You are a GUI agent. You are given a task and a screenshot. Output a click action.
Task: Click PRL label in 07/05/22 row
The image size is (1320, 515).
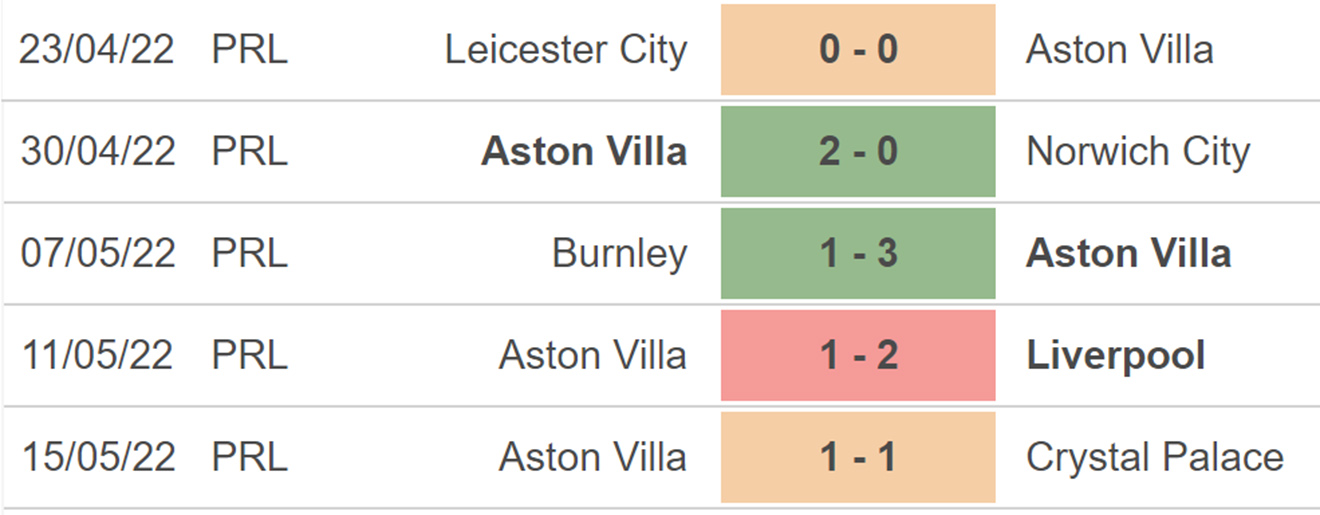(250, 254)
